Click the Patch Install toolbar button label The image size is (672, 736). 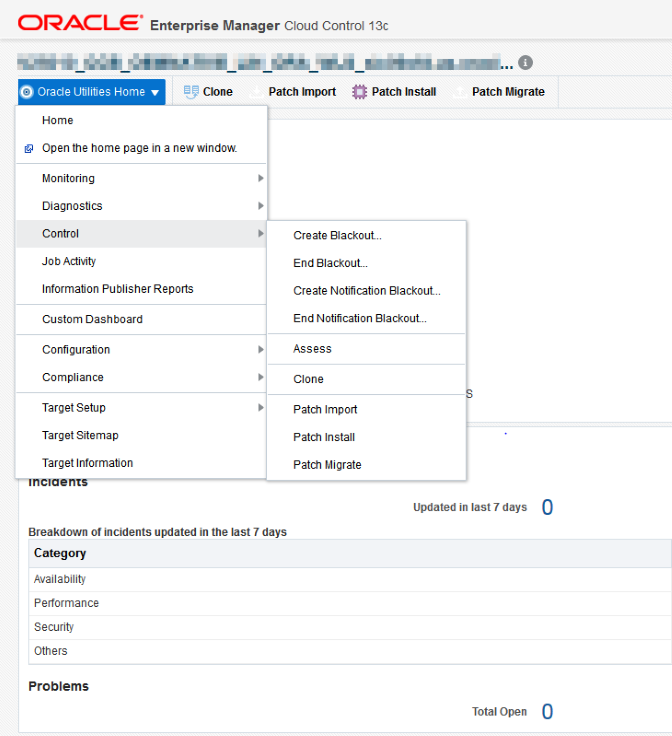click(x=404, y=92)
